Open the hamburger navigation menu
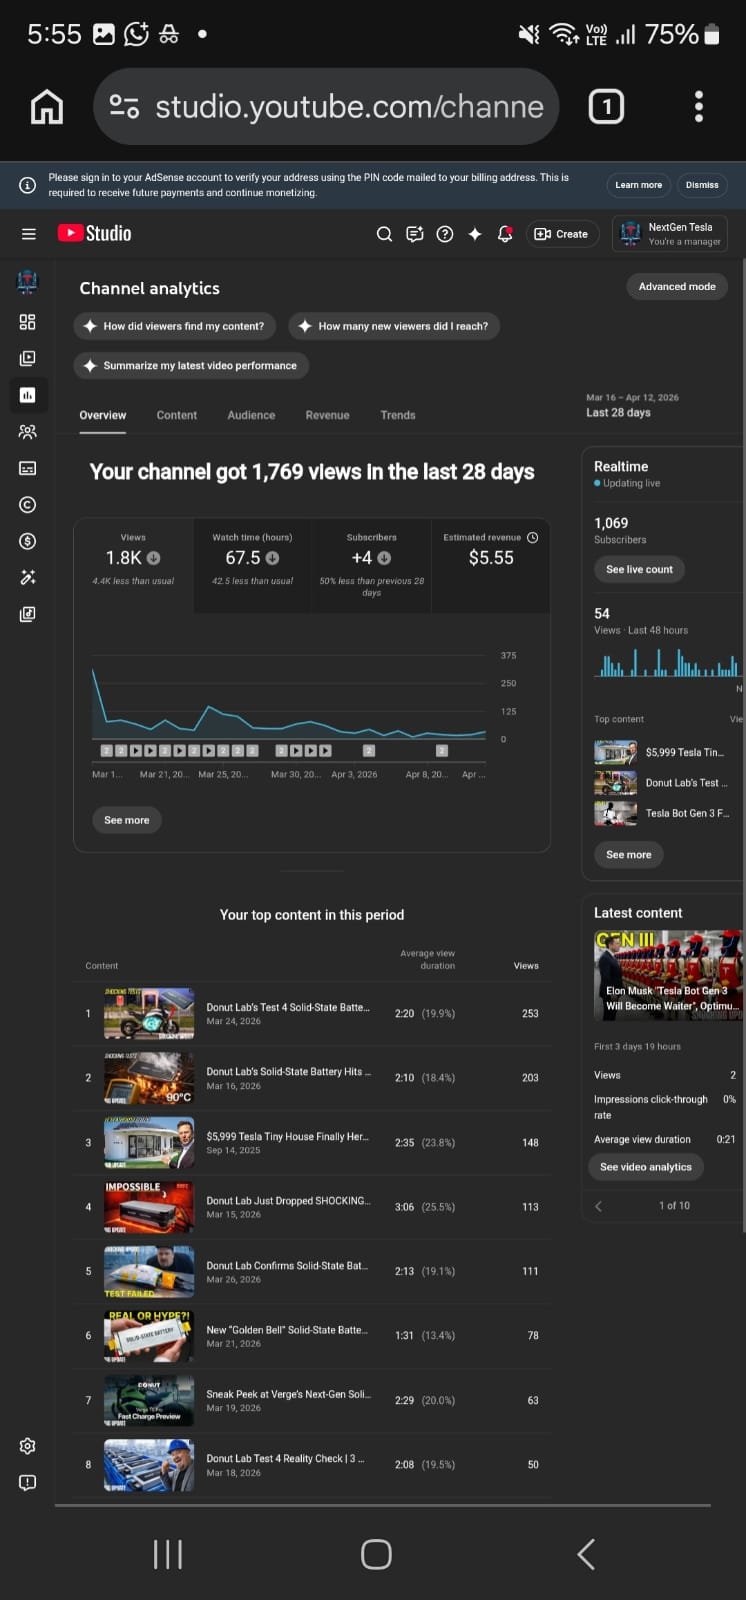746x1600 pixels. point(28,234)
